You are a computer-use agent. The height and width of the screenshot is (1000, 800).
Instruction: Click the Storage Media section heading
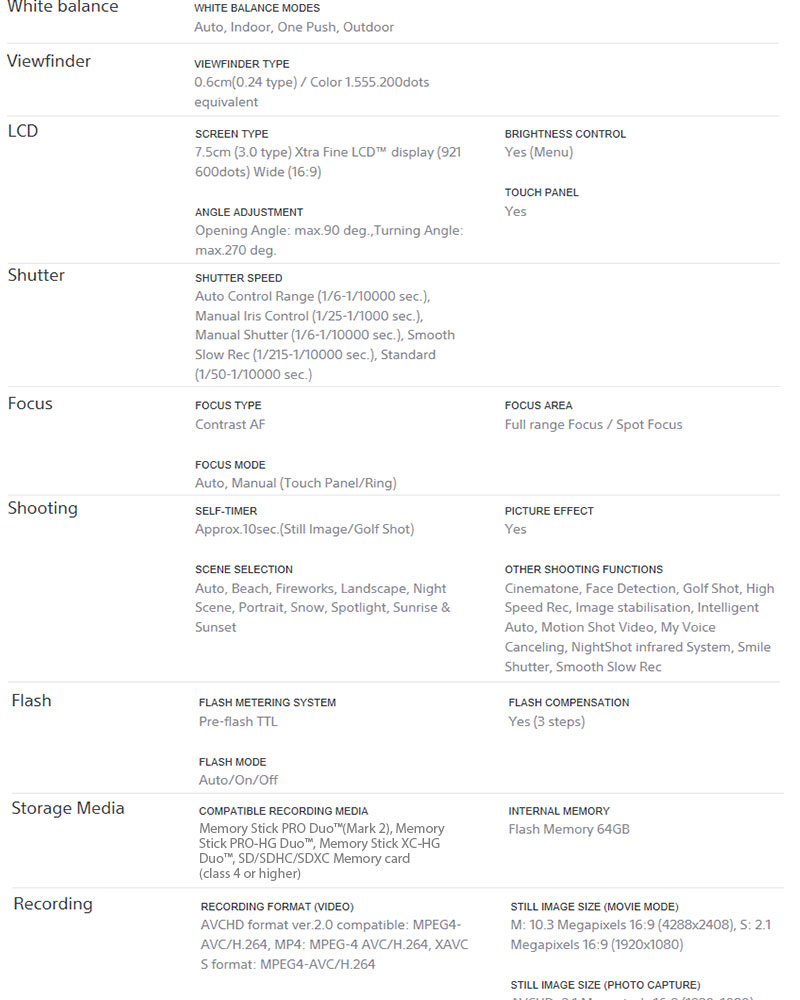[x=68, y=808]
